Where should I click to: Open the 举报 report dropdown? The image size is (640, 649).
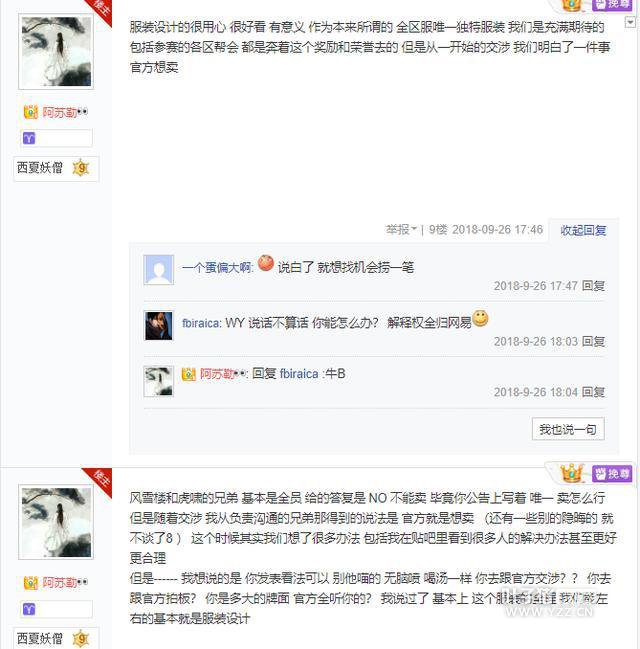tap(401, 229)
